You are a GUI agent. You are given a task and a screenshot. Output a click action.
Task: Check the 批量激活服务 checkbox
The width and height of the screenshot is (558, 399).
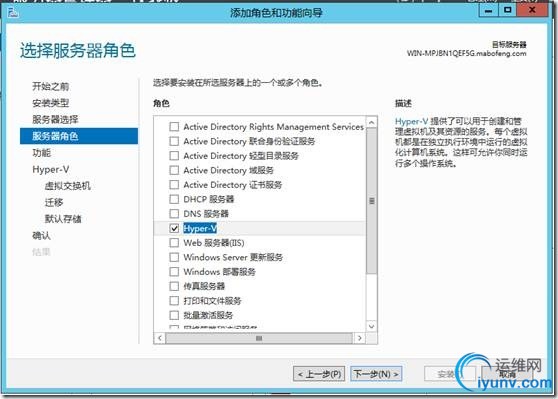pos(174,315)
